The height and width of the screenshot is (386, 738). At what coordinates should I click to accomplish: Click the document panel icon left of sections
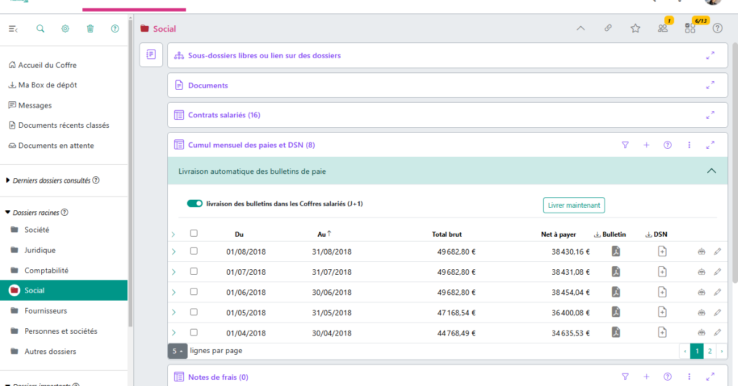click(x=151, y=55)
